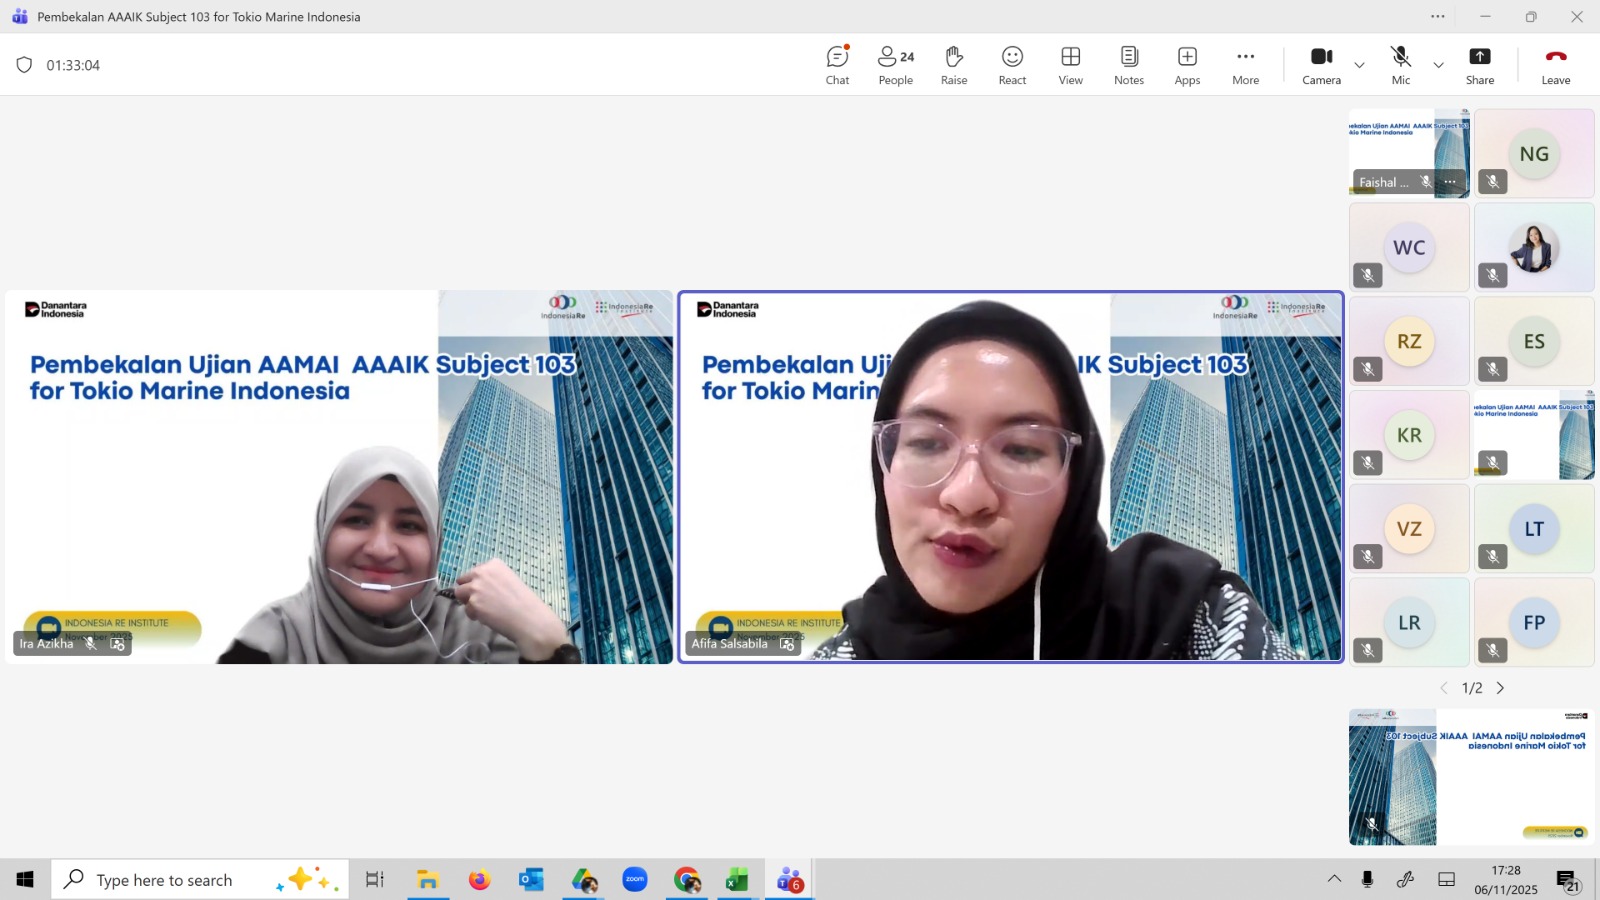Click the shield meeting security icon
This screenshot has height=900, width=1600.
pos(24,65)
